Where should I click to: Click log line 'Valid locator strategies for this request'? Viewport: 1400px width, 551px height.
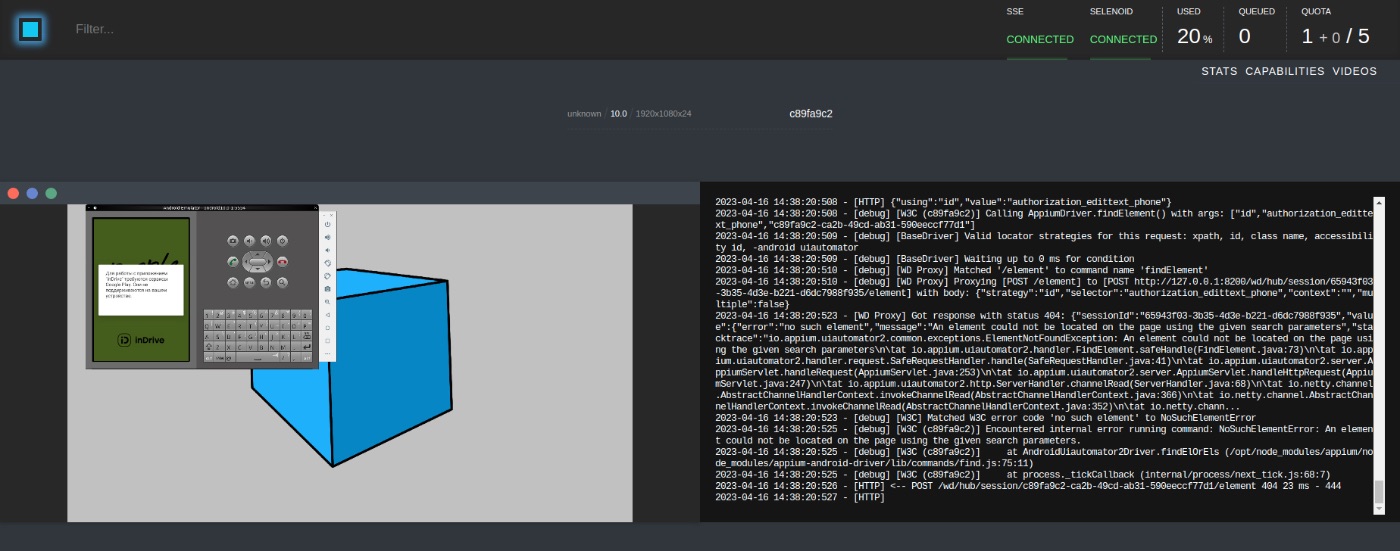click(1046, 242)
